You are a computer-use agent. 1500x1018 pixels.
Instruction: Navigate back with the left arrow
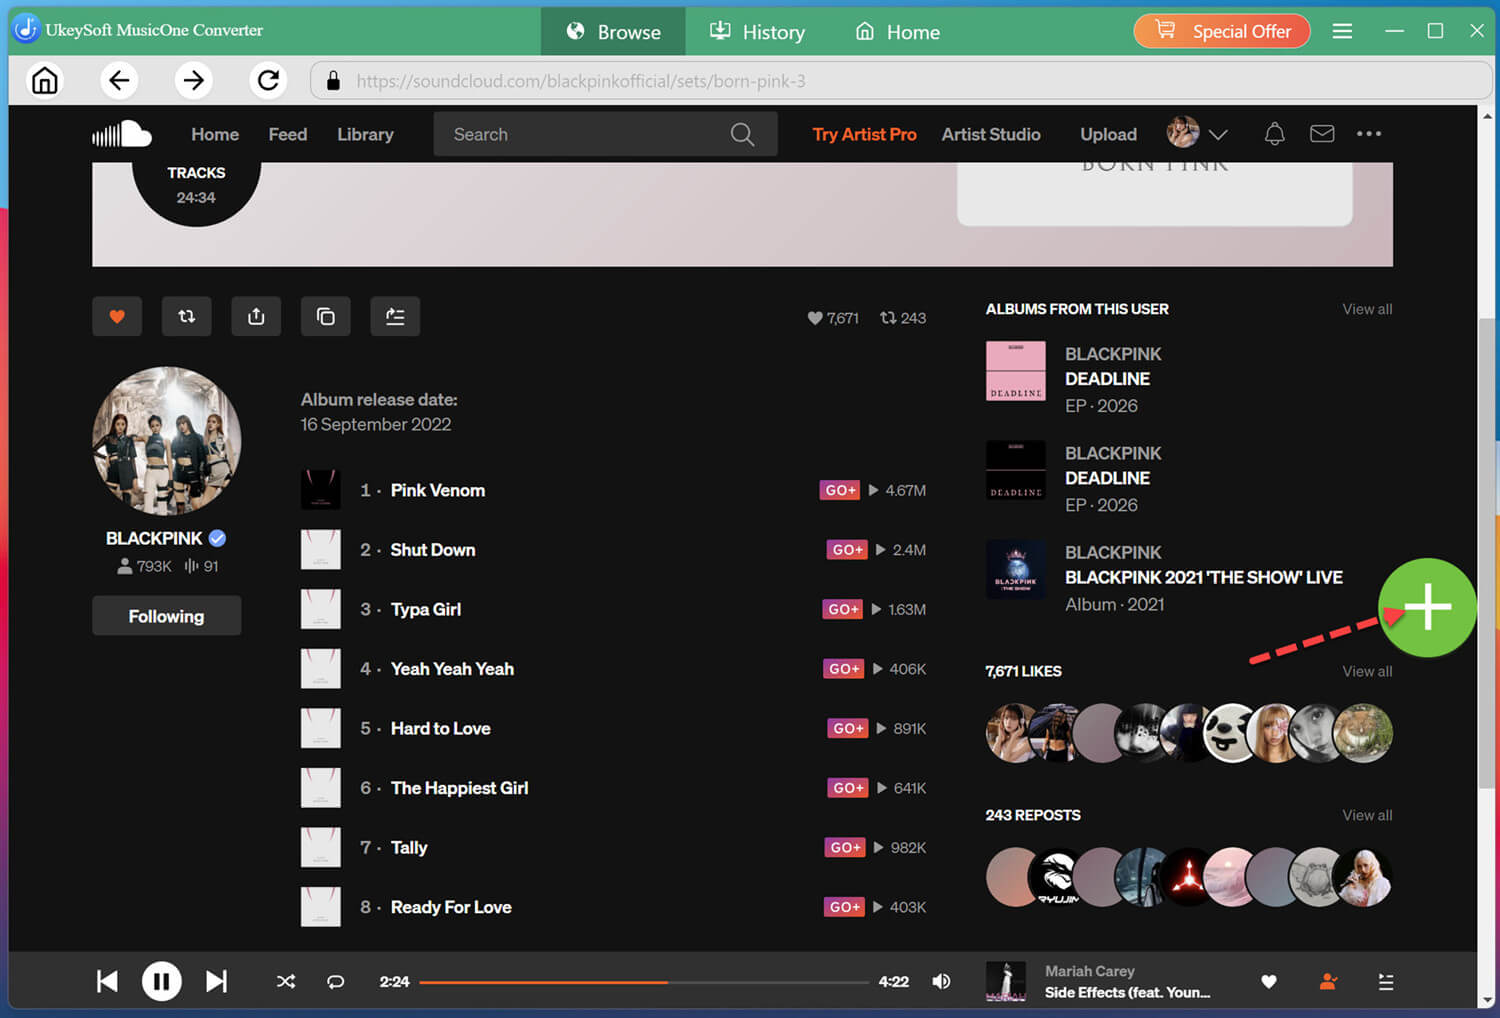(x=119, y=80)
